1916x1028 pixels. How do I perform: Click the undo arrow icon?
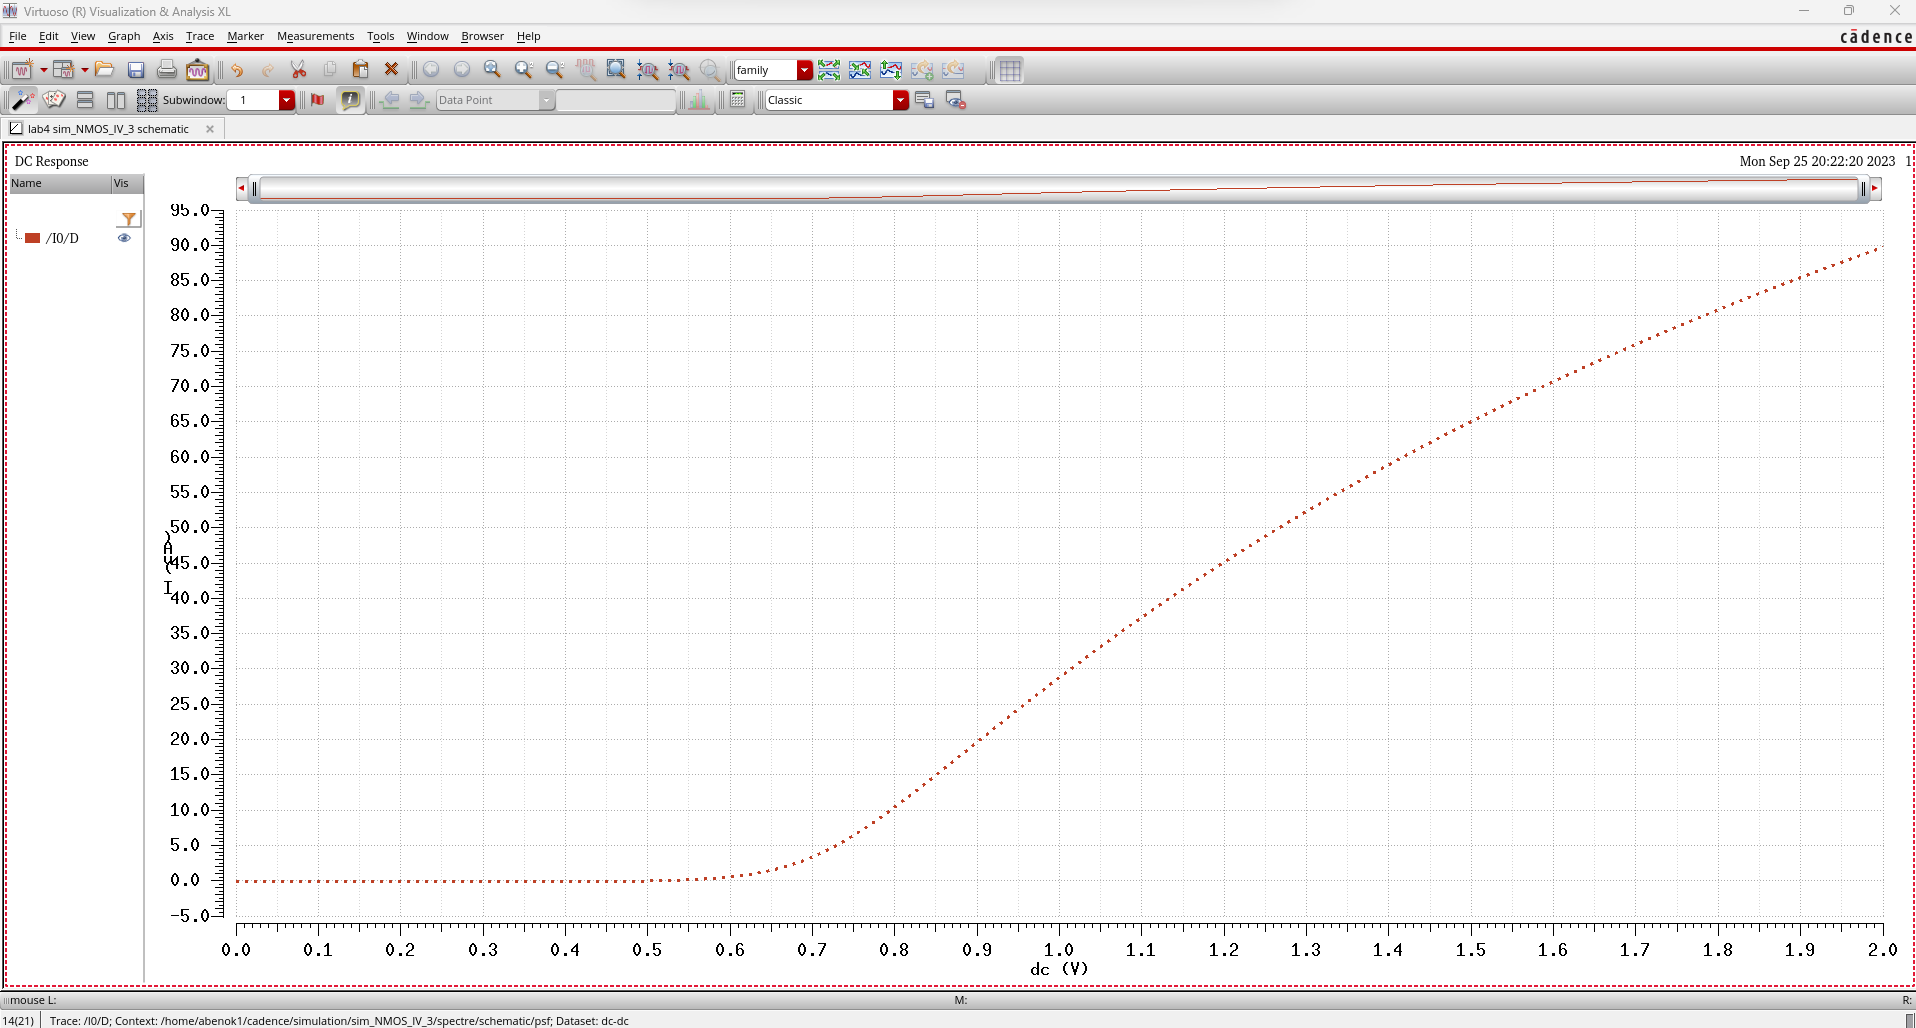237,70
